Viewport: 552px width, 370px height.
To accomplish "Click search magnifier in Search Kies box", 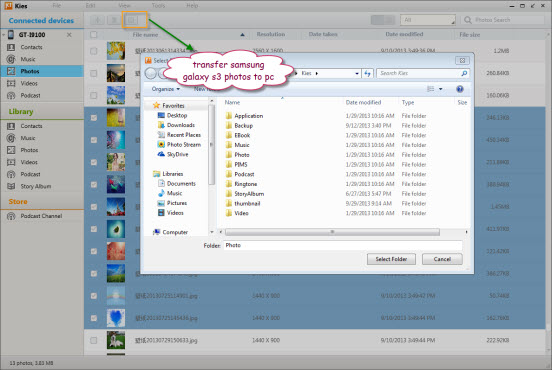I will 464,73.
